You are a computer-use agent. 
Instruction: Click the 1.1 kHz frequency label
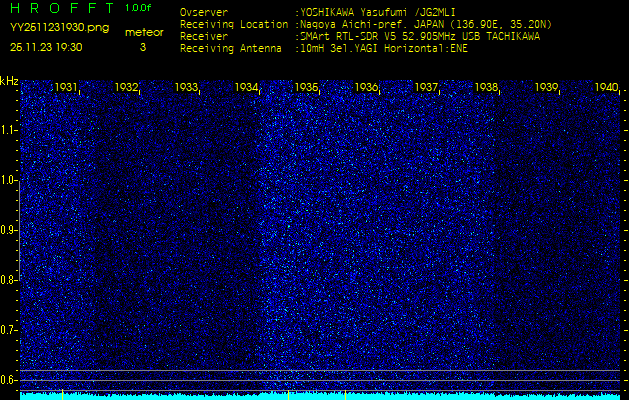click(9, 130)
